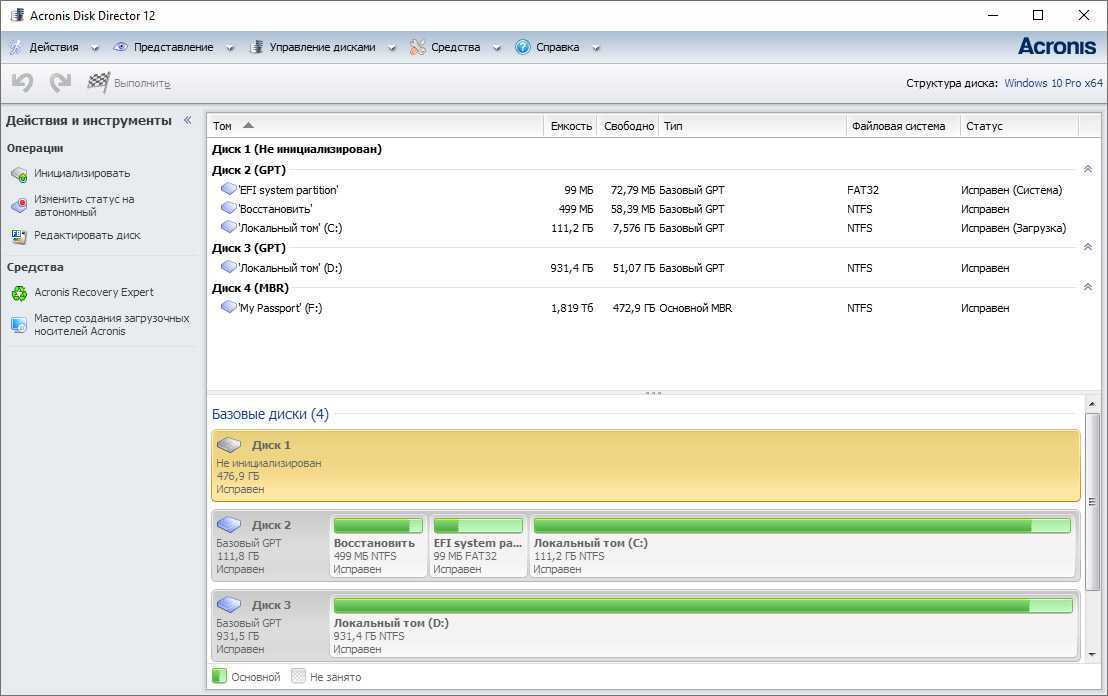Select the Восстановить partition block on Диск 2

tap(378, 546)
